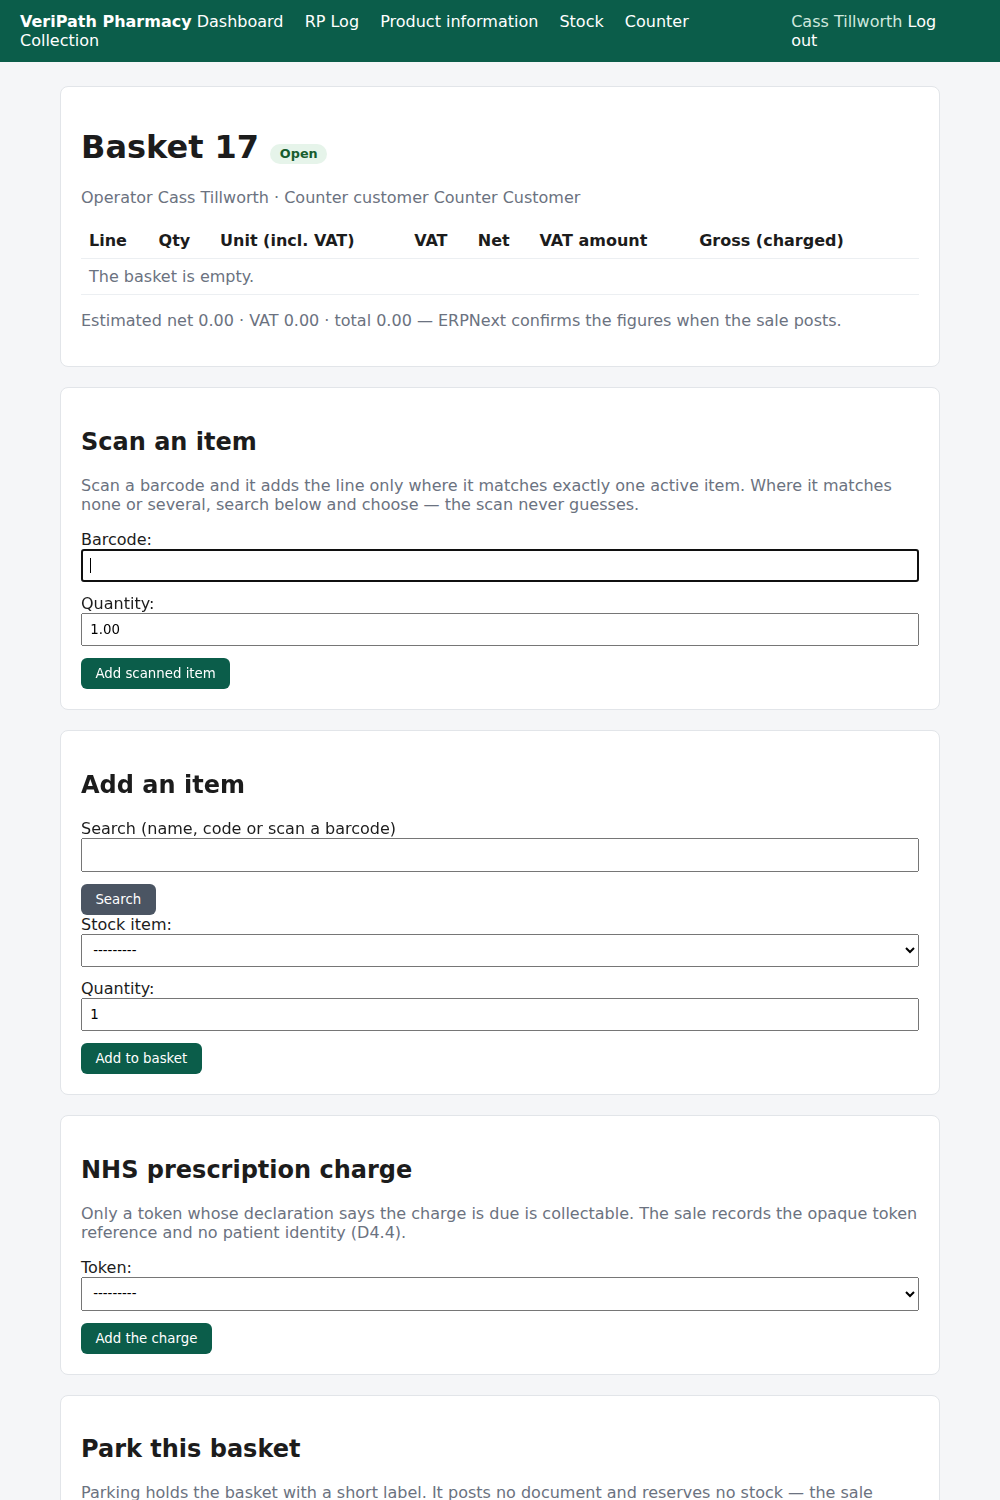
Task: Click the Gross (charged) column header
Action: [x=771, y=240]
